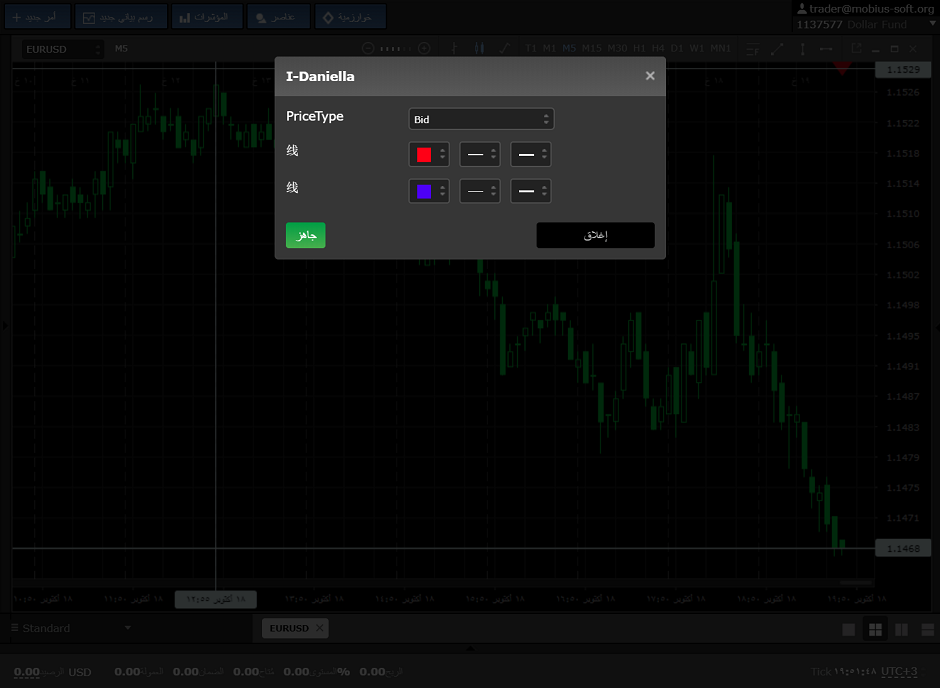Click the zoom out minus icon
Screen dimensions: 940x688
pyautogui.click(x=368, y=49)
